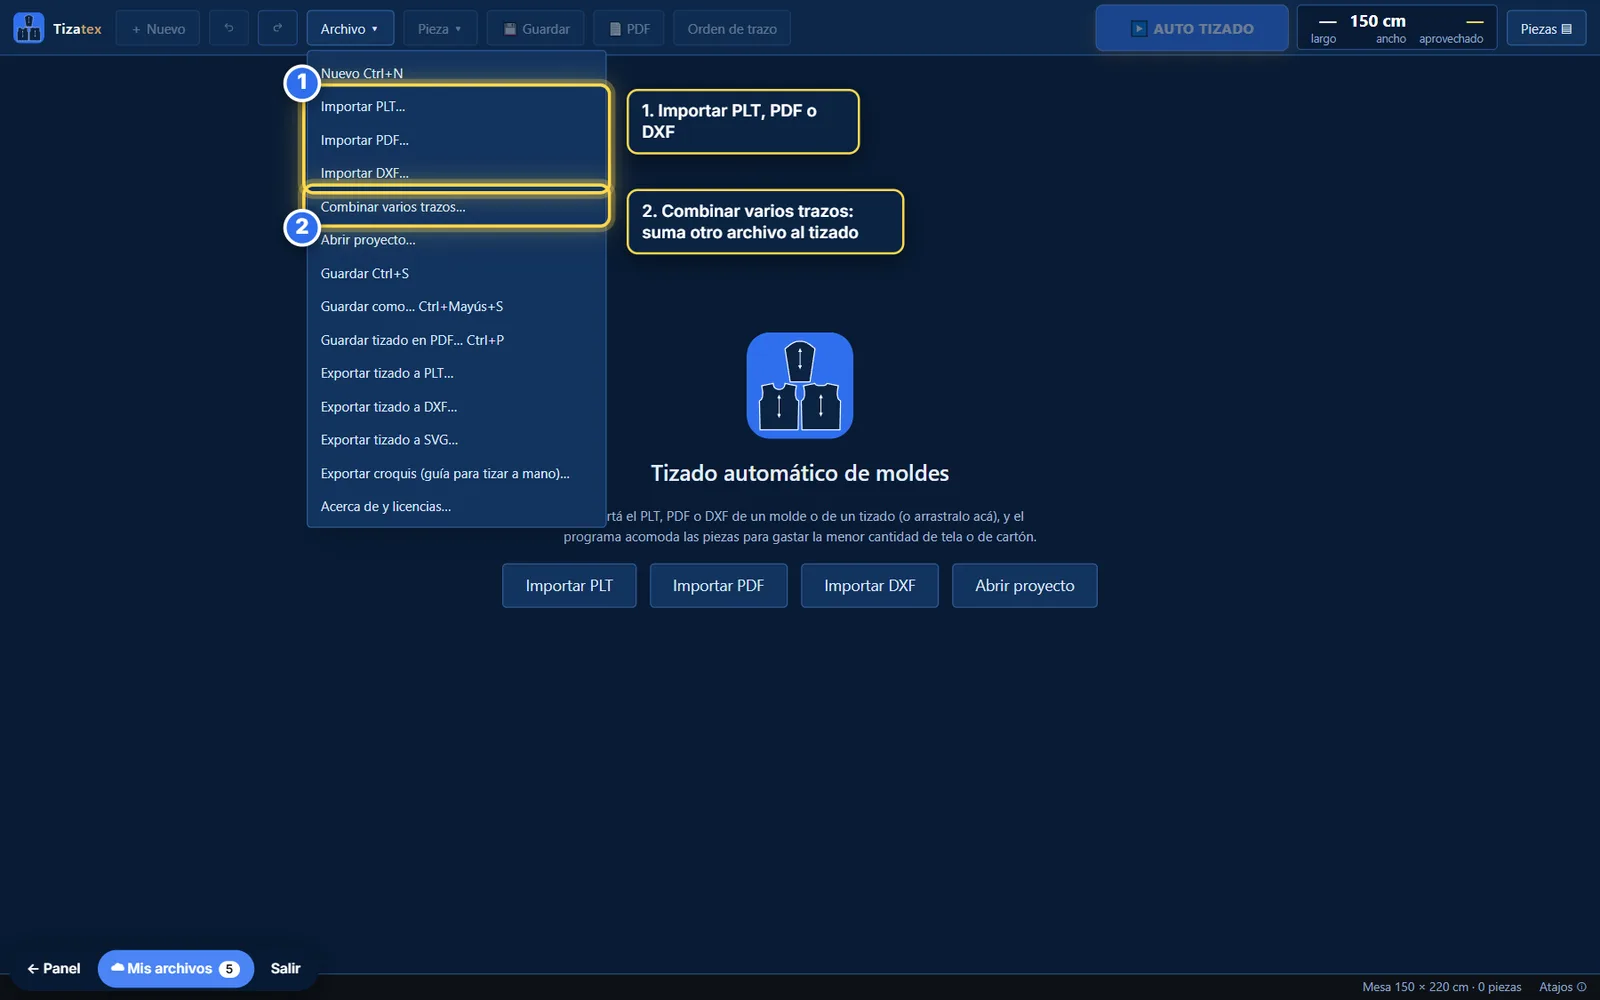
Task: Select Nuevo Ctrl+N menu entry
Action: pos(456,73)
